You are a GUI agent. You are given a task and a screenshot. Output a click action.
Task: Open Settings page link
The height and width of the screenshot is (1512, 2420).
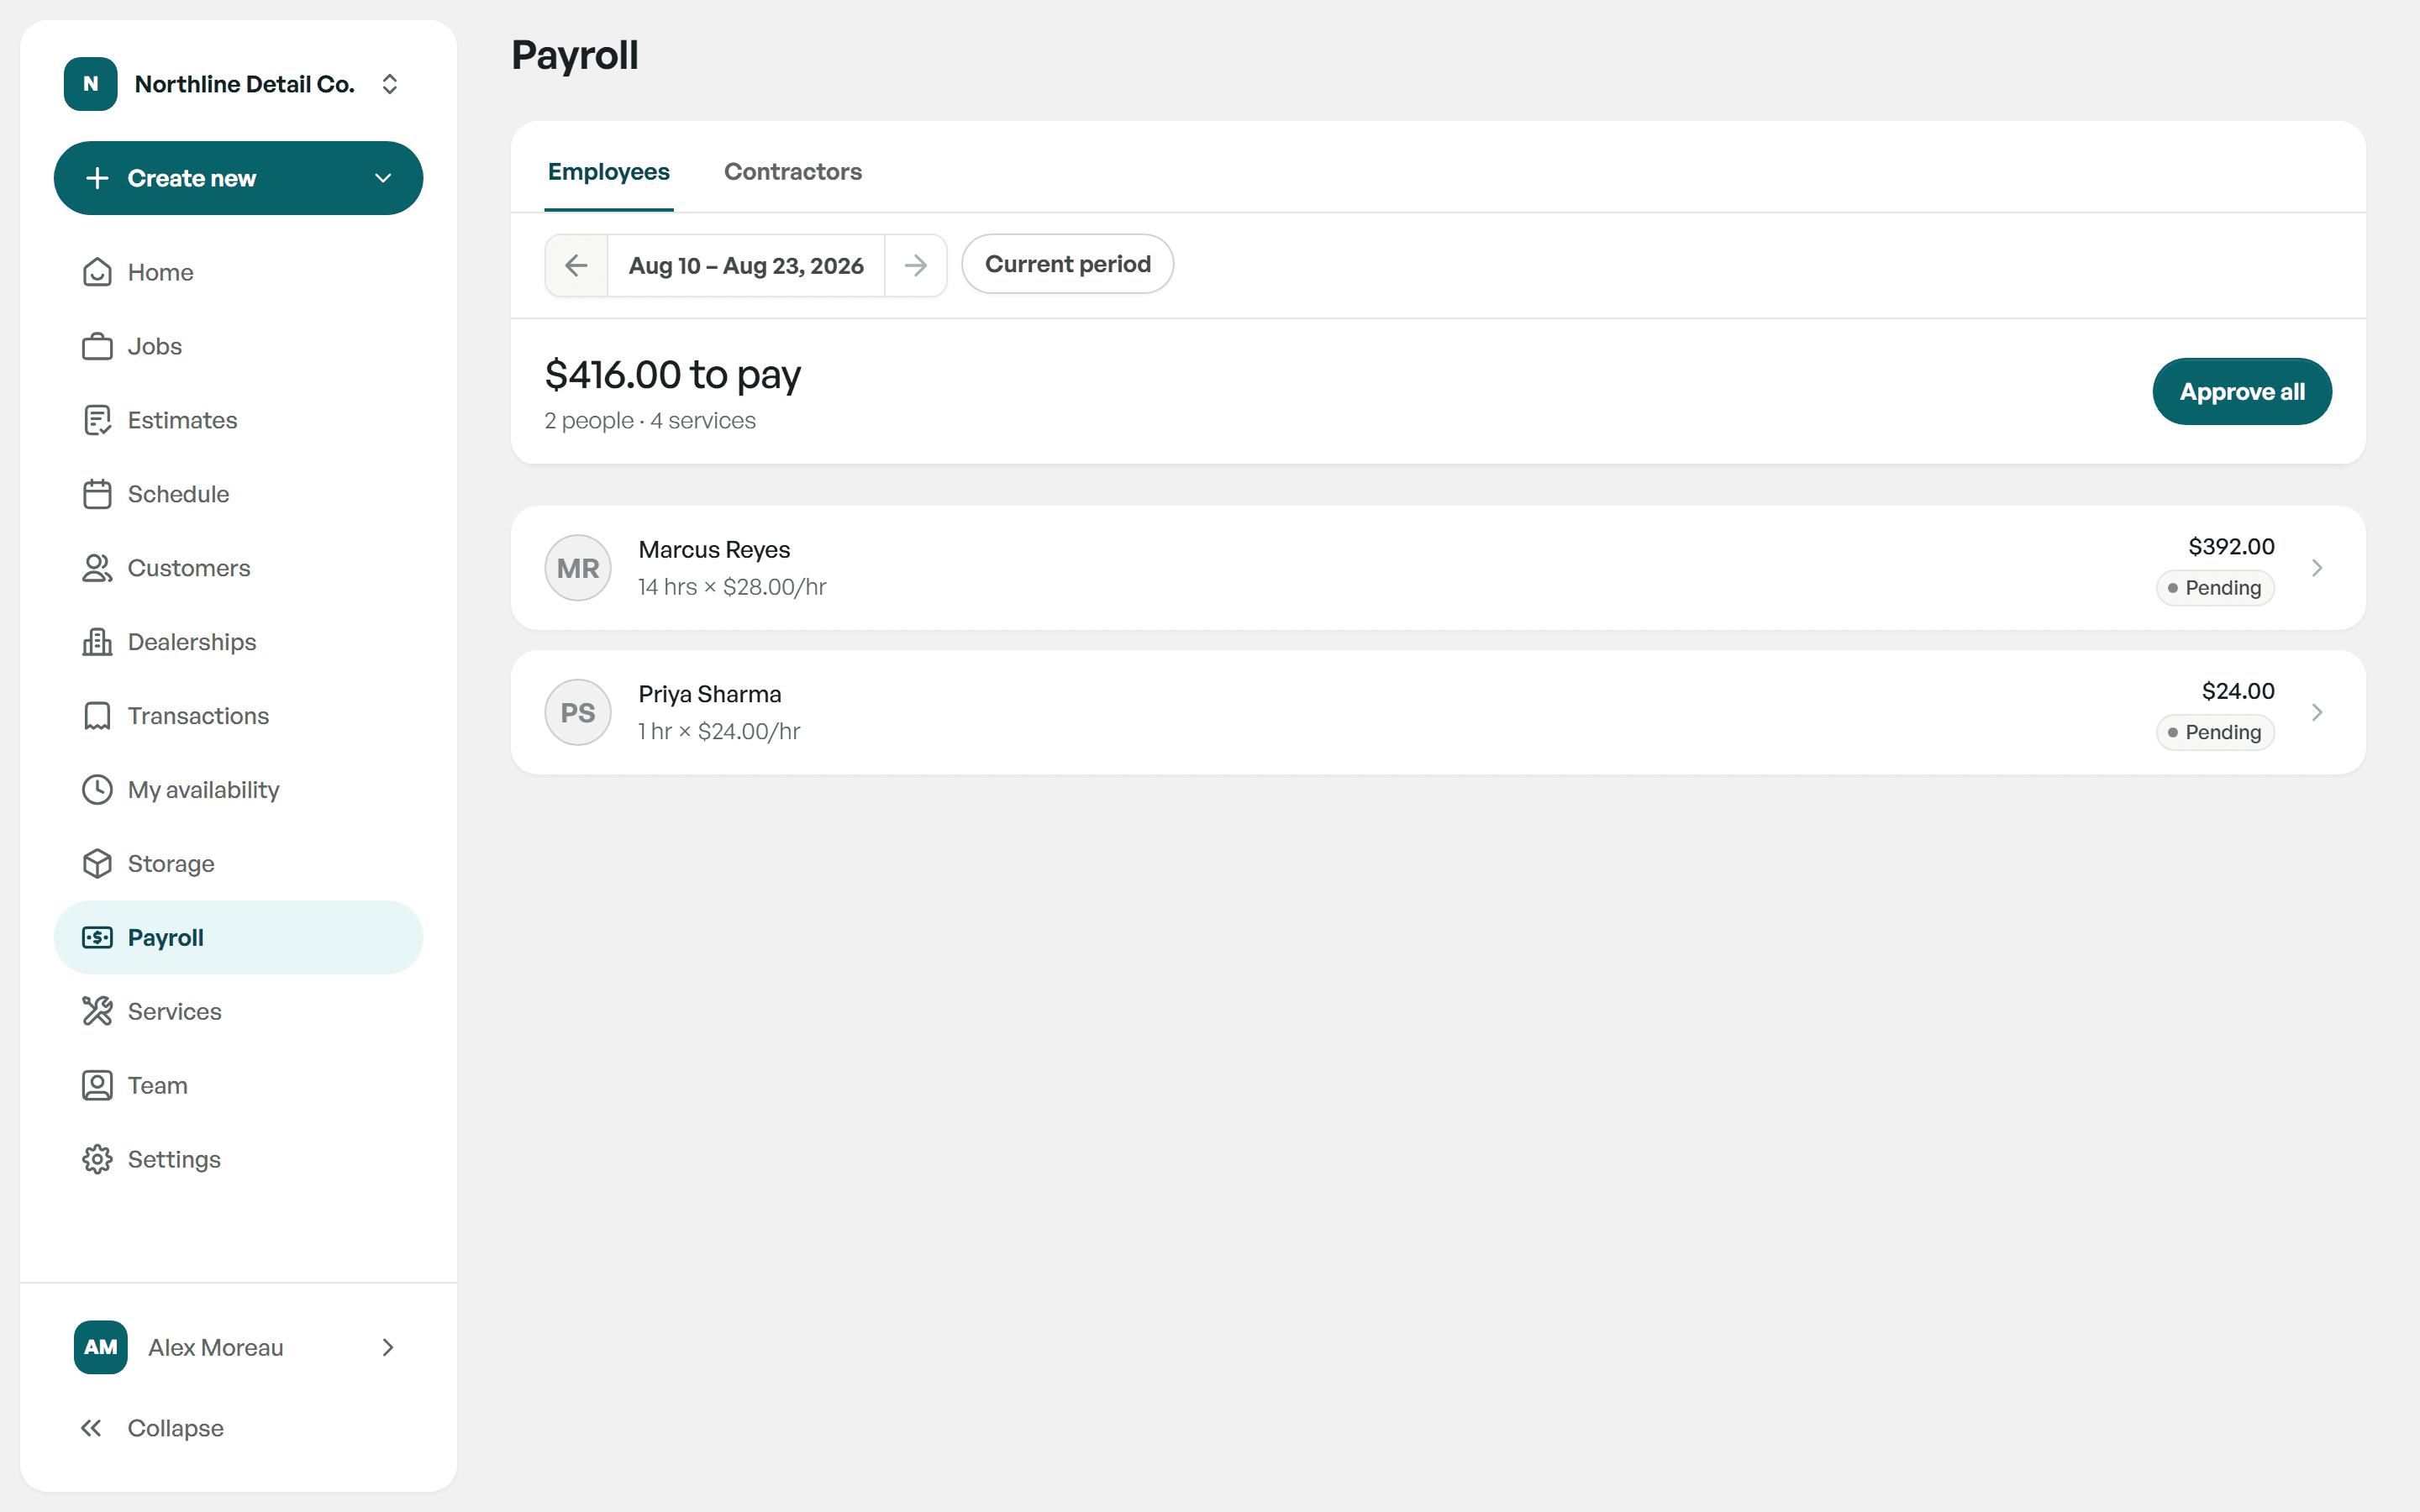coord(239,1160)
